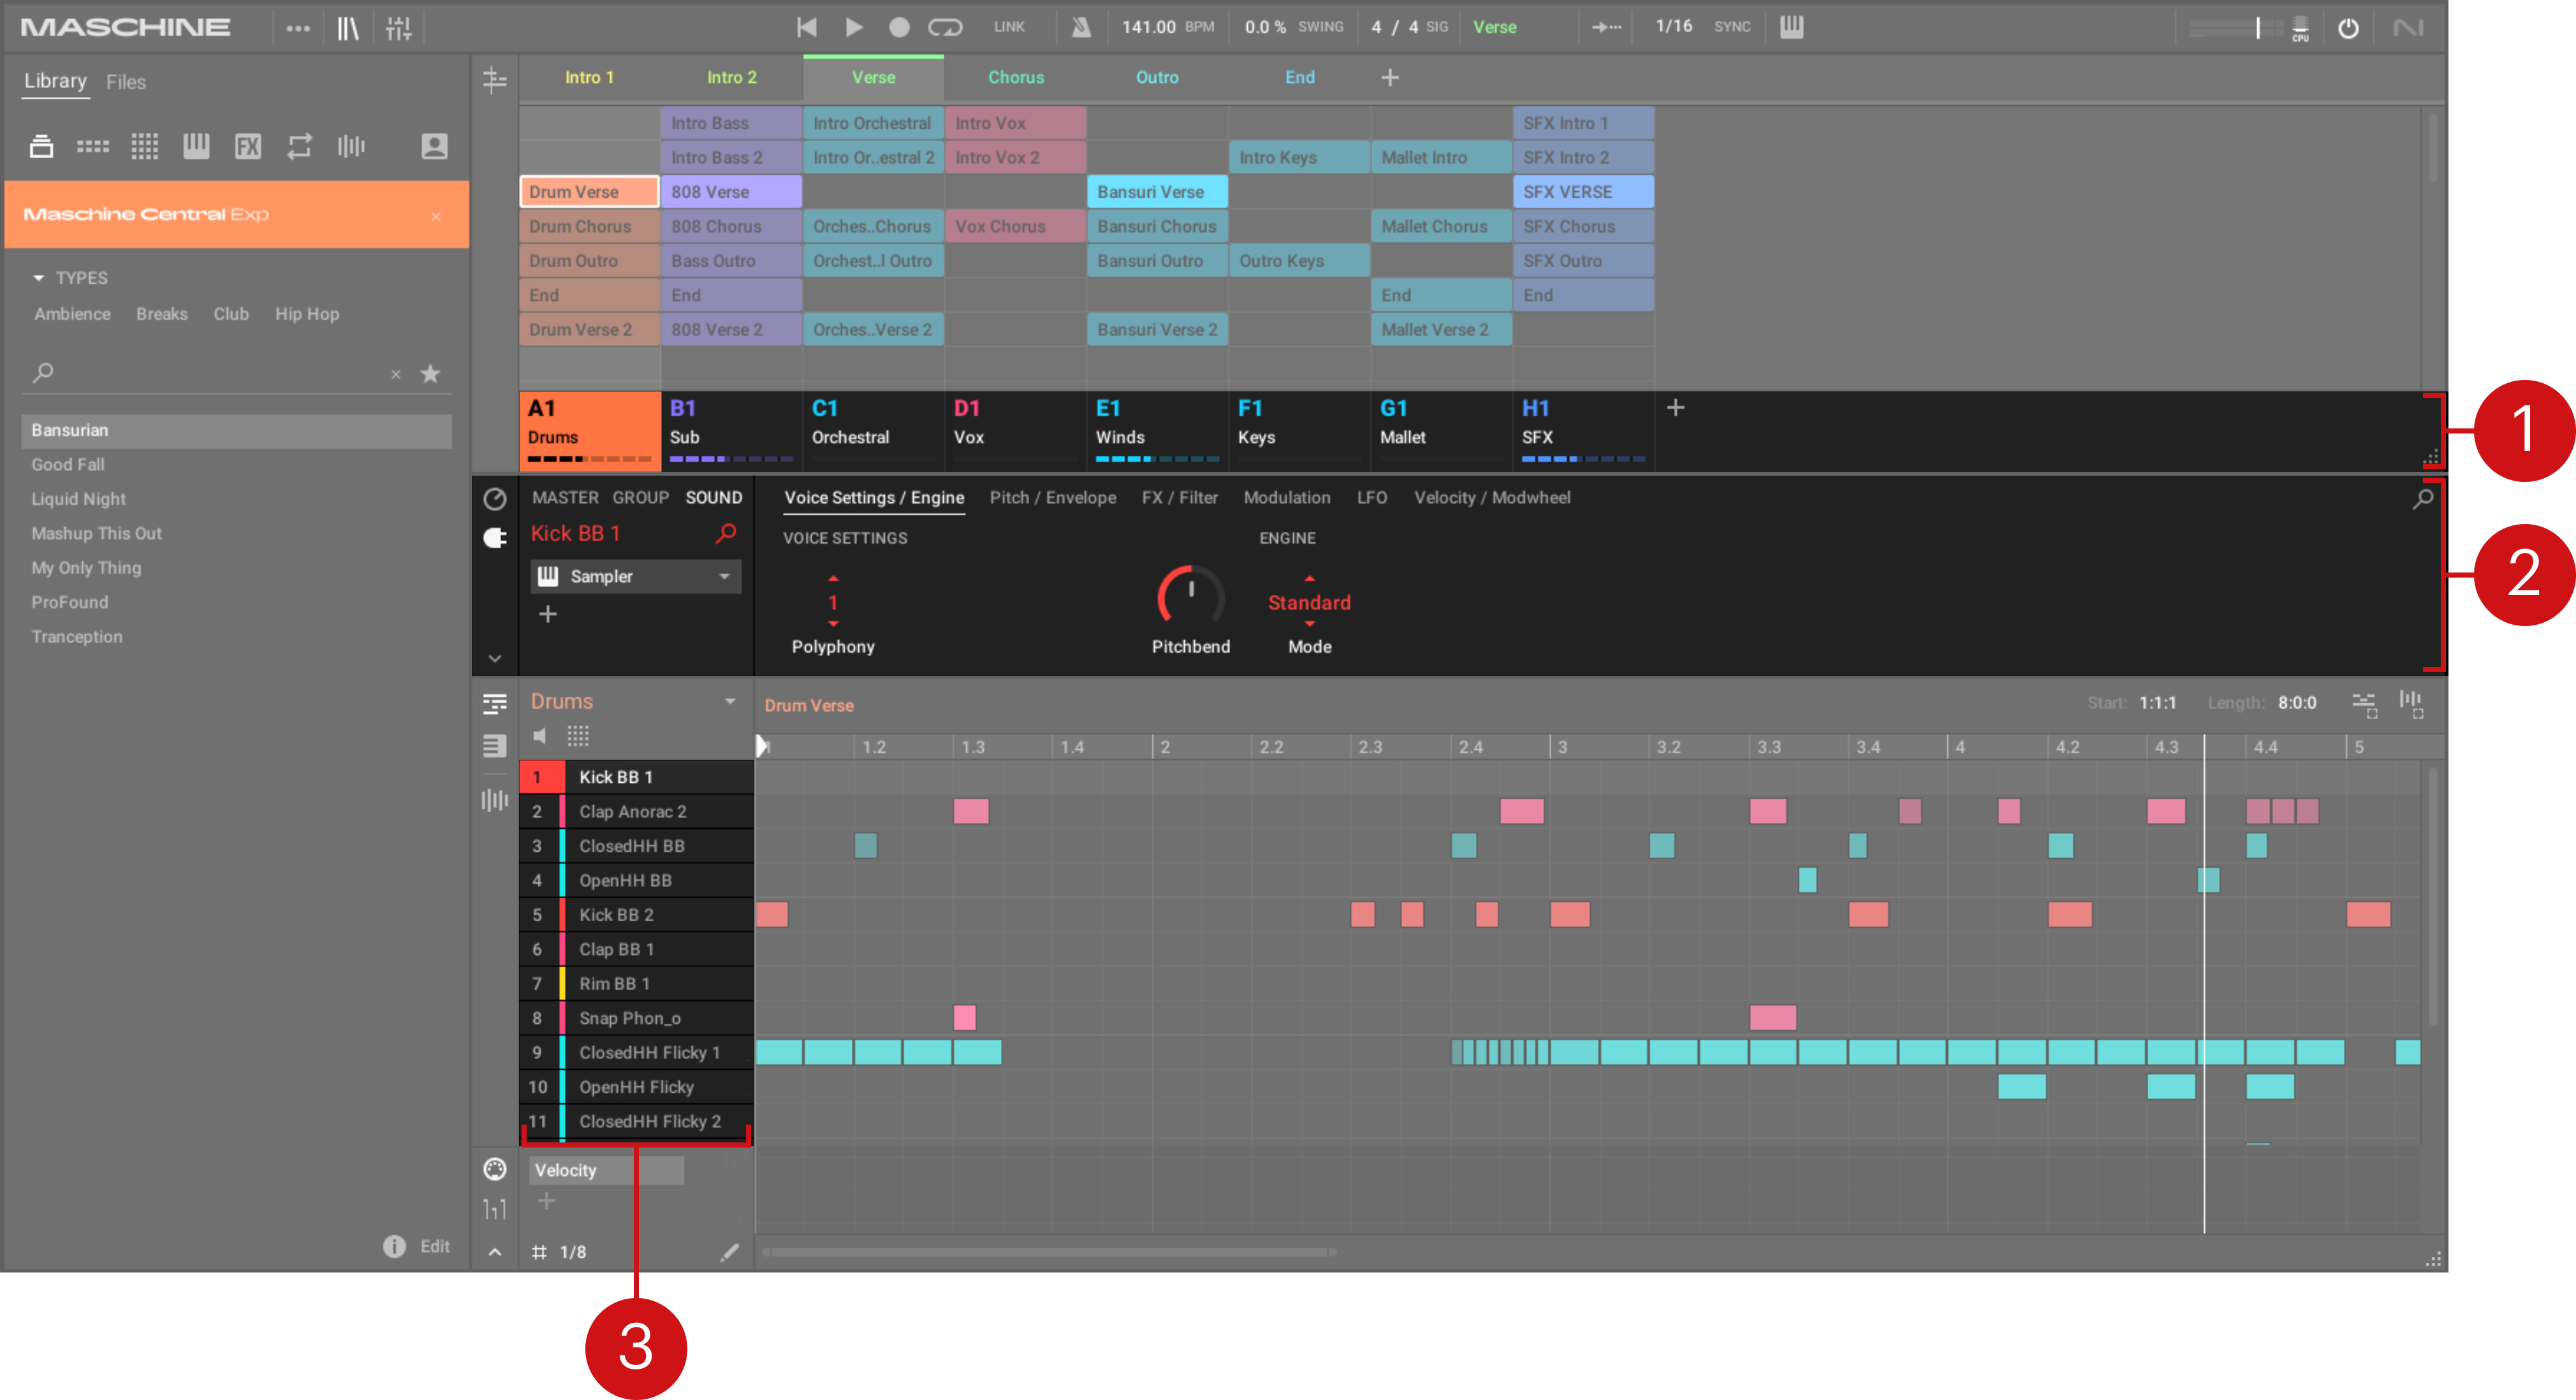Toggle favorites star filter
The height and width of the screenshot is (1400, 2576).
coord(430,374)
